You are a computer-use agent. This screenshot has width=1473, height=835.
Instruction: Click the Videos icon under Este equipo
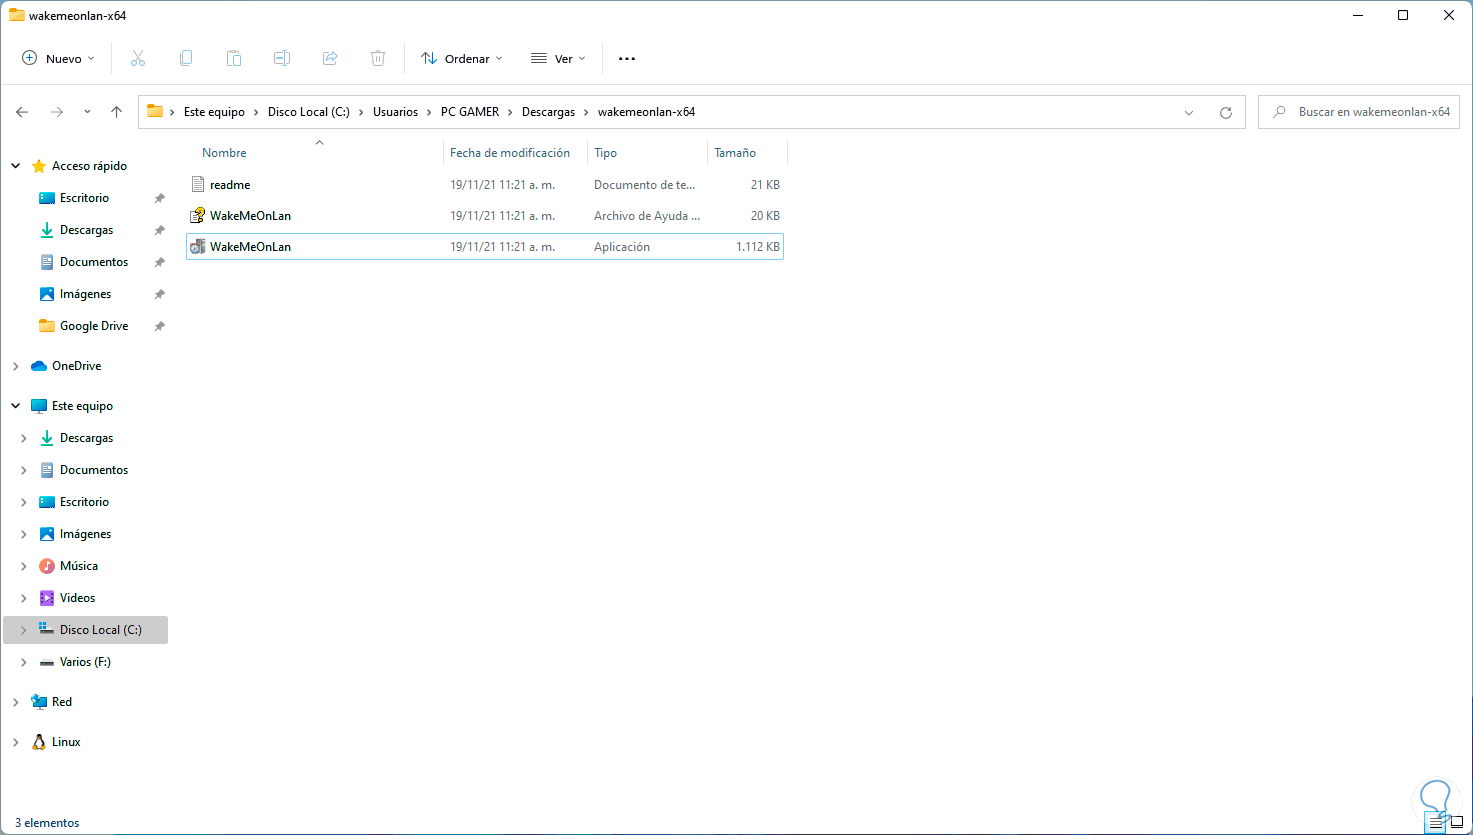coord(47,598)
